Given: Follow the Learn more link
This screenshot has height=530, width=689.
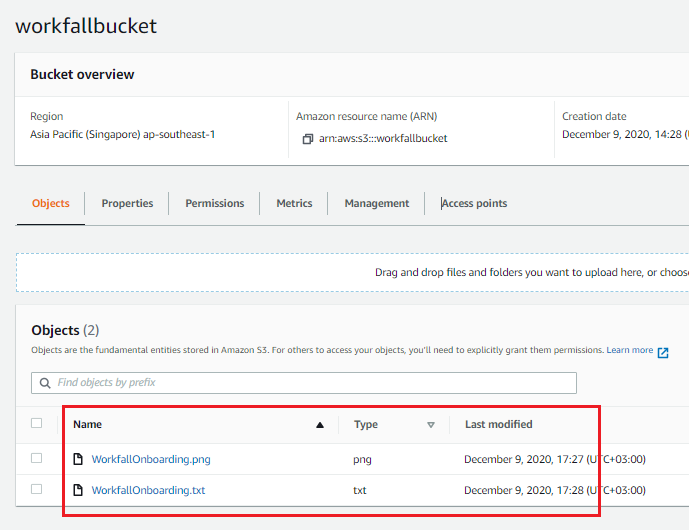Looking at the screenshot, I should click(630, 350).
